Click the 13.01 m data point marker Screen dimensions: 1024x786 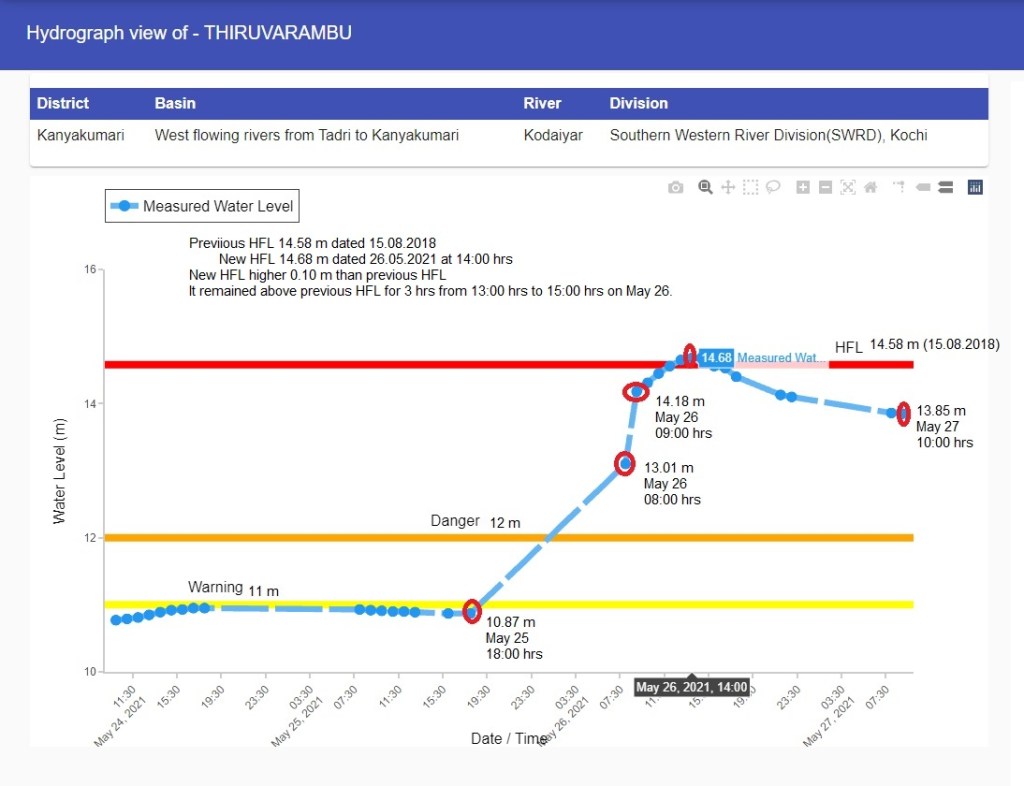point(625,463)
